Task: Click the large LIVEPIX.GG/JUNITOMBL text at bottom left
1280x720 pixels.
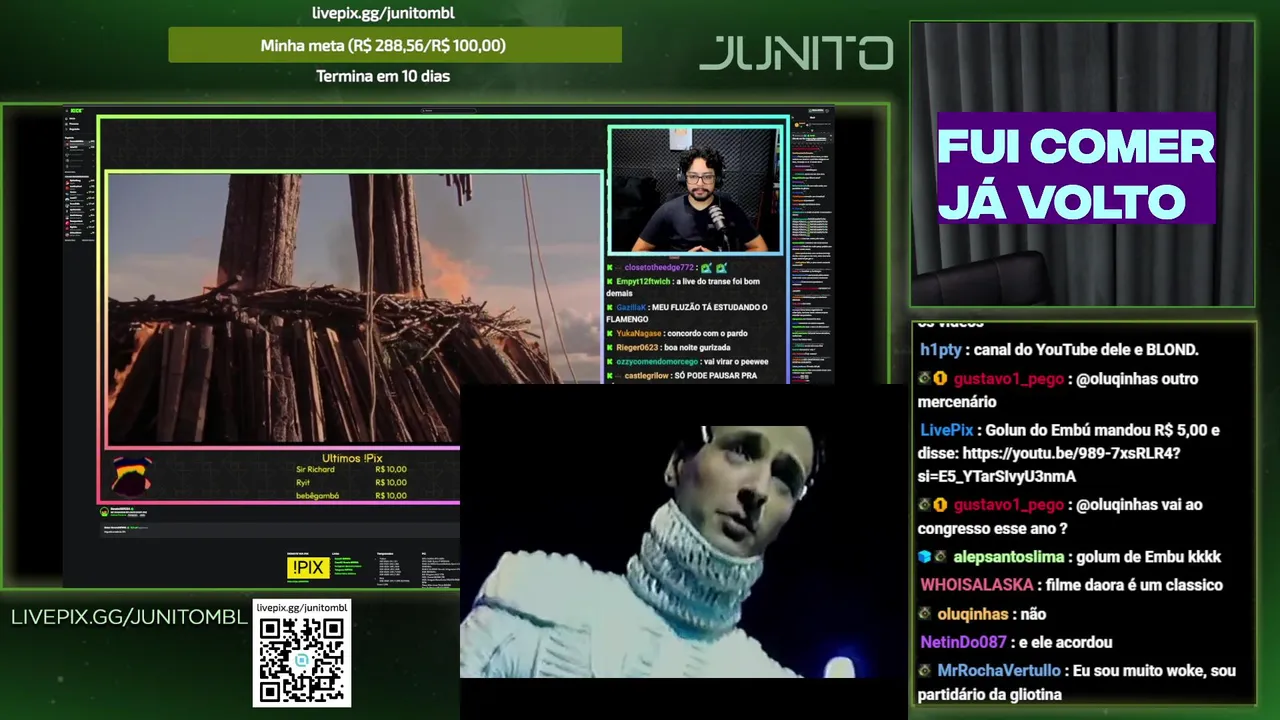Action: (x=129, y=617)
